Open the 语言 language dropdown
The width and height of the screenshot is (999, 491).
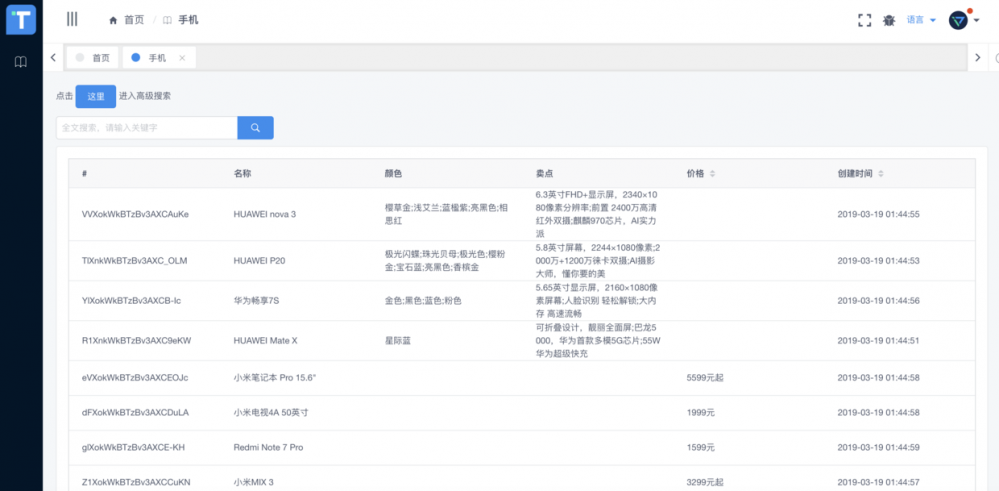921,20
